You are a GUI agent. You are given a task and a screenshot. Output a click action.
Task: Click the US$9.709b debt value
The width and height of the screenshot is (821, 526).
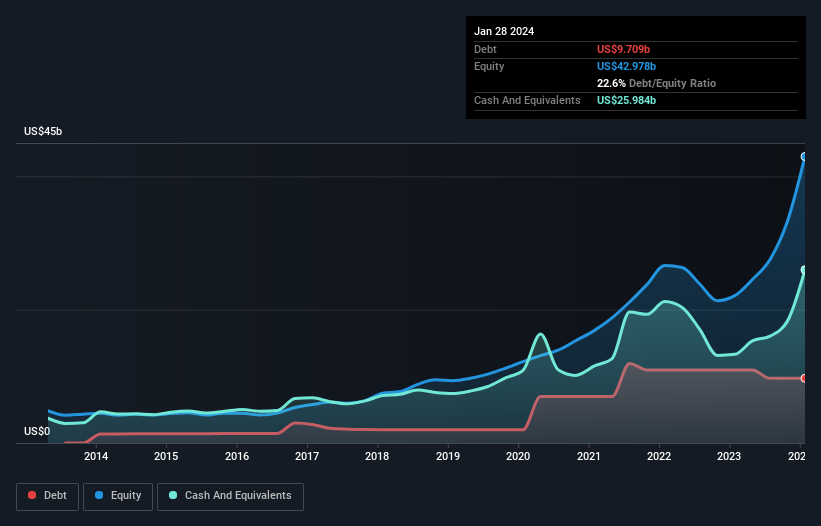pyautogui.click(x=623, y=49)
